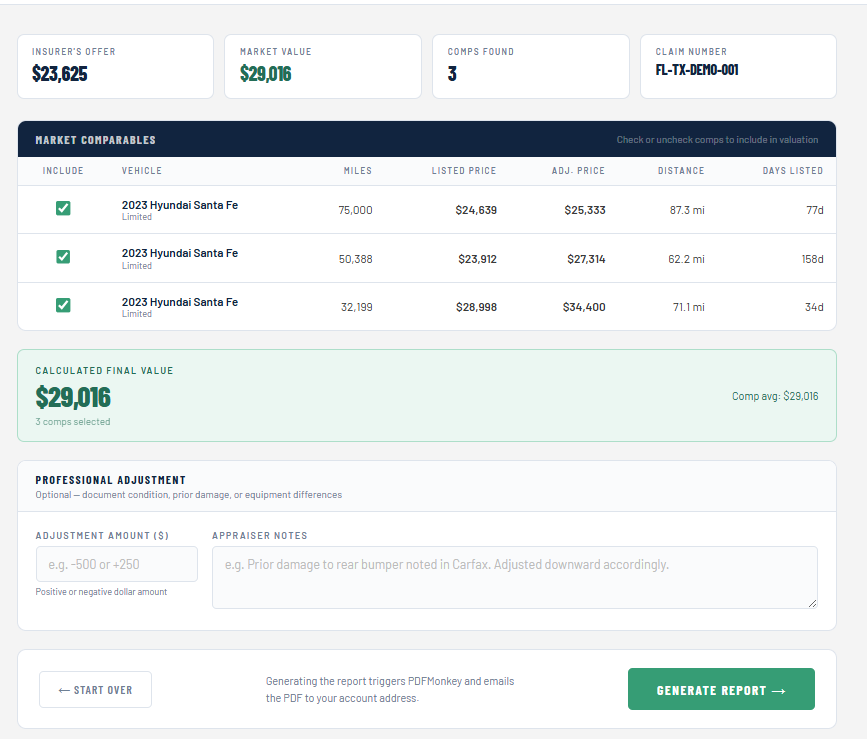Click 'Check or uncheck comps' hint text
This screenshot has width=867, height=739.
(717, 140)
